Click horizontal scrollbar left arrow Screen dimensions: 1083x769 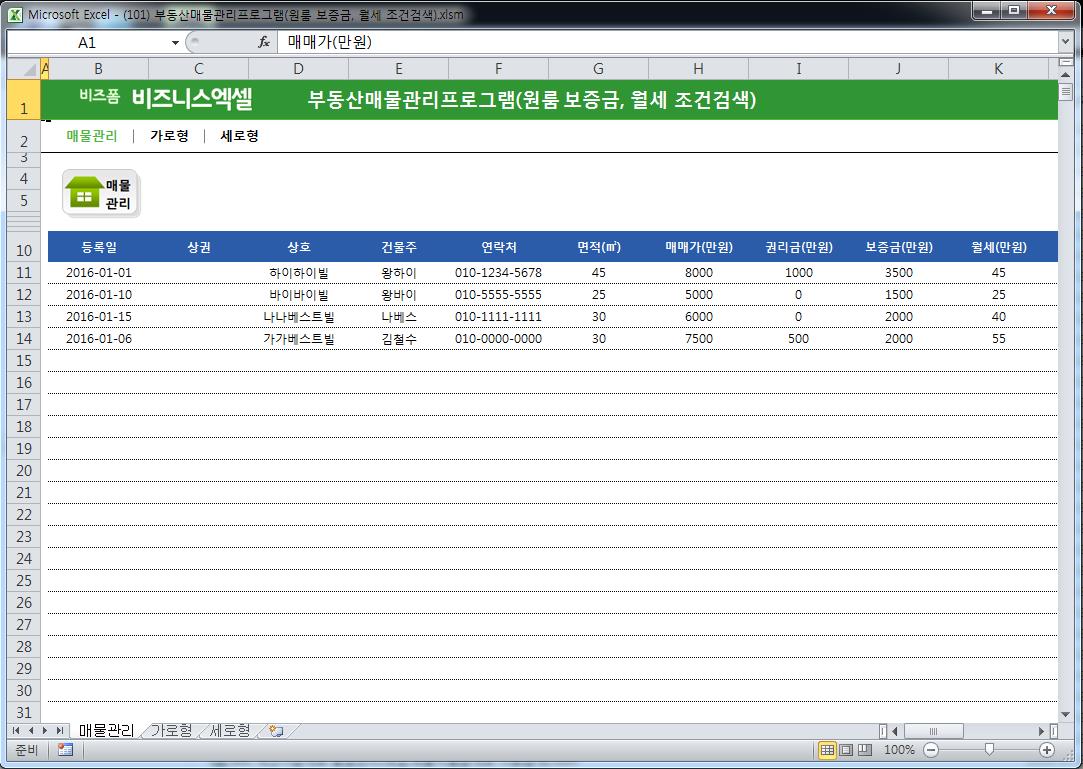pyautogui.click(x=895, y=731)
